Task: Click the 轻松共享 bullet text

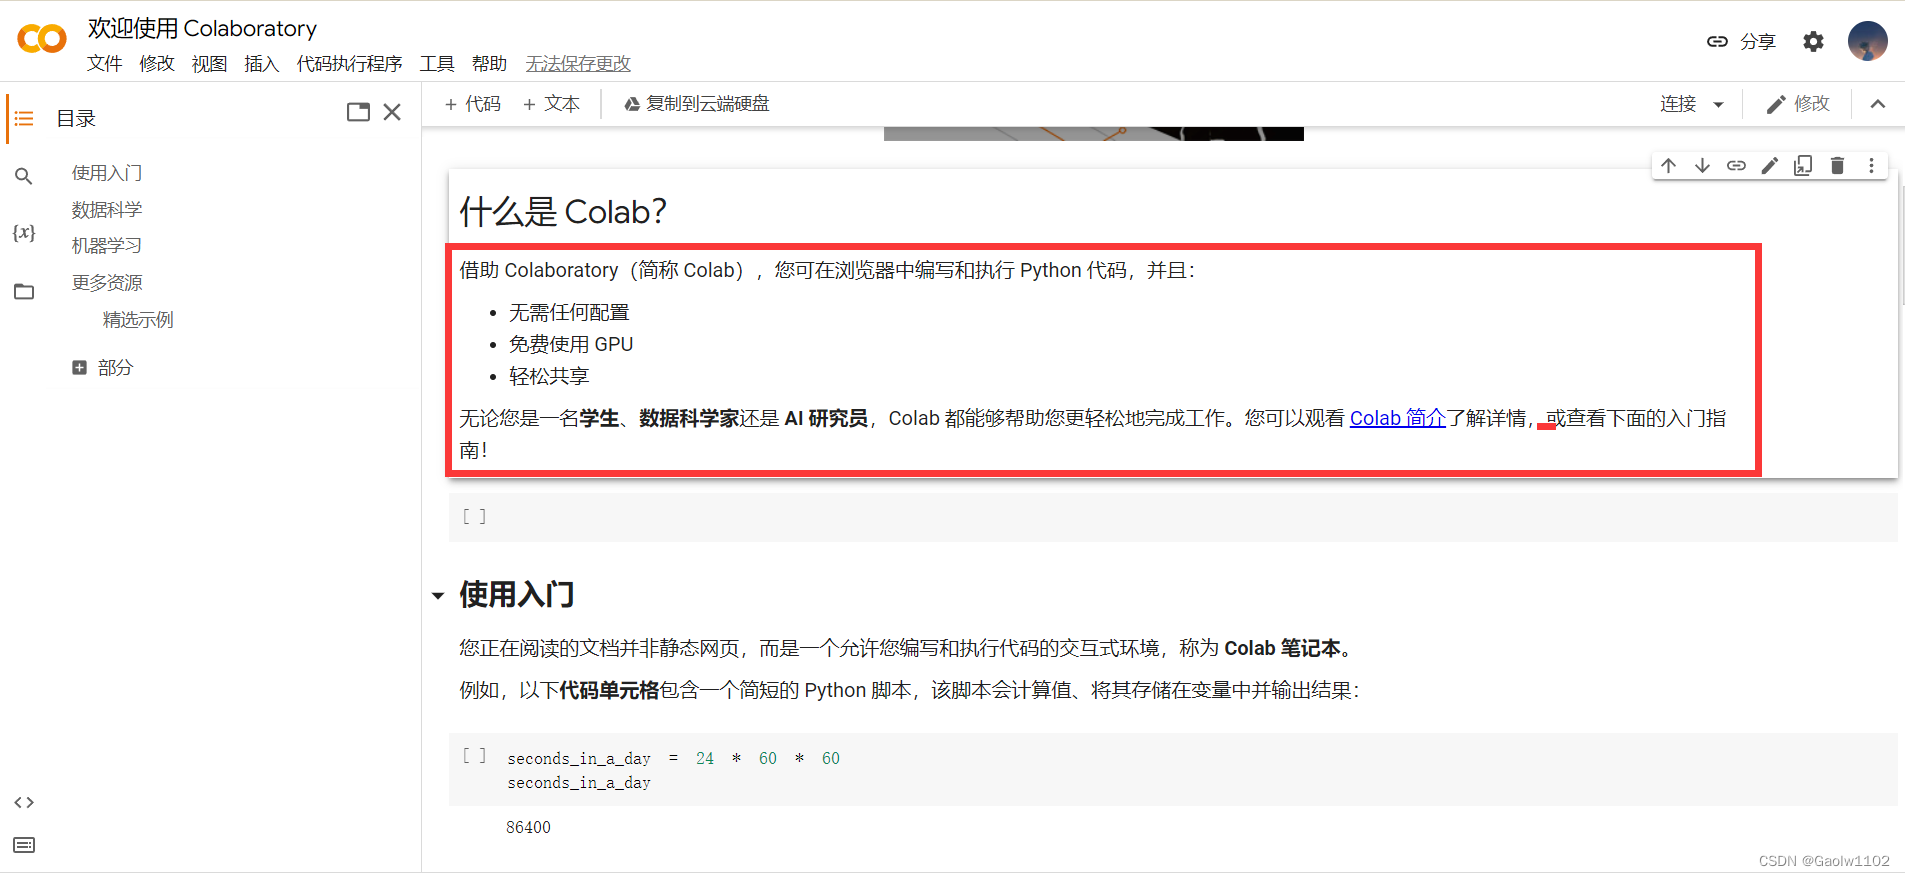Action: click(x=549, y=377)
